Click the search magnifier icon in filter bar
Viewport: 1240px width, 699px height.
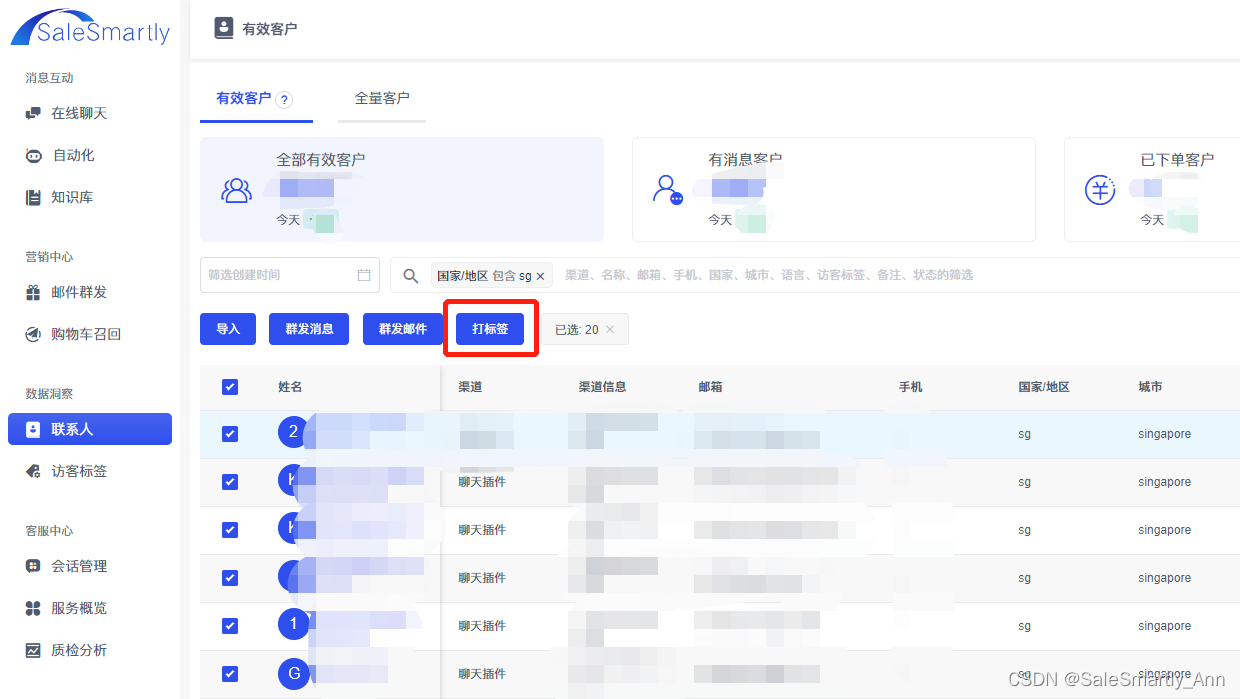[x=410, y=276]
